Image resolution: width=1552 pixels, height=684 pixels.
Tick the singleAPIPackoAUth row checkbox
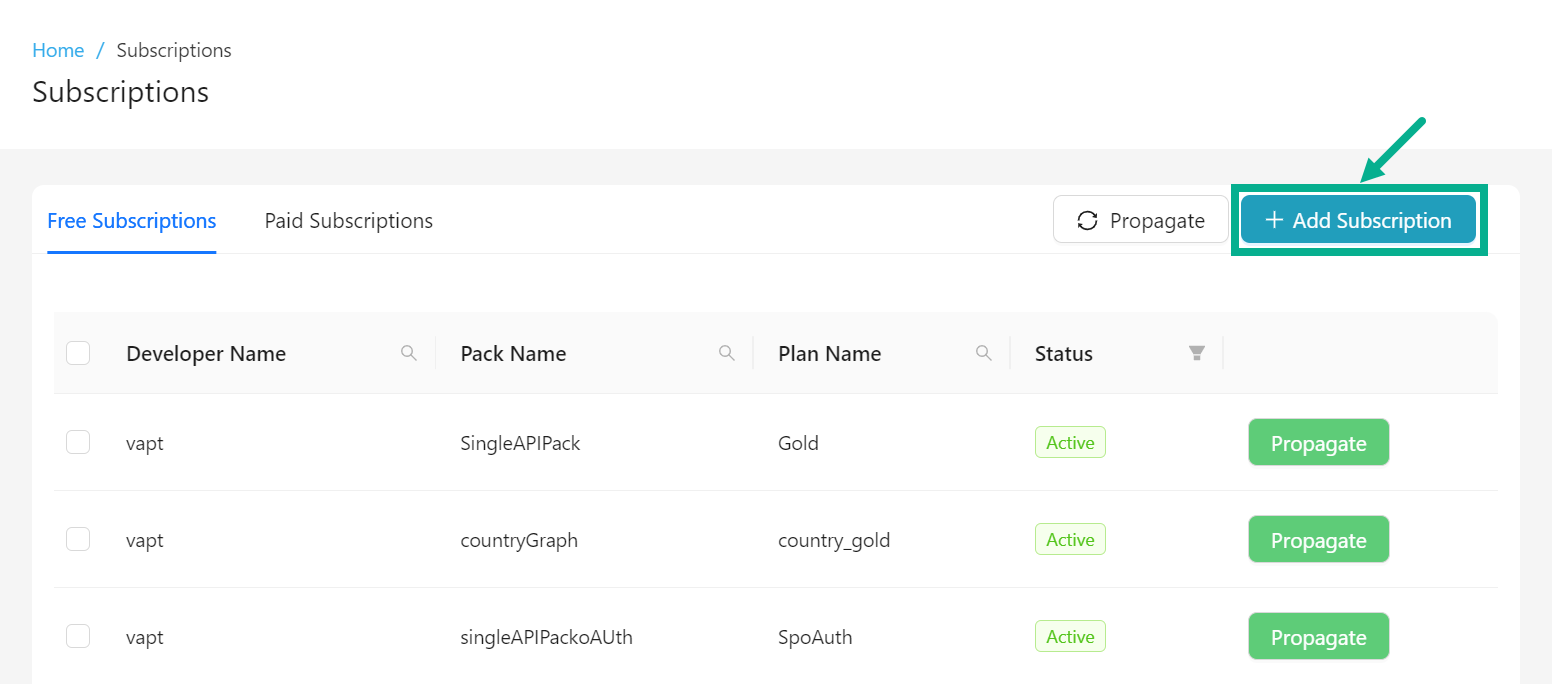[x=78, y=636]
